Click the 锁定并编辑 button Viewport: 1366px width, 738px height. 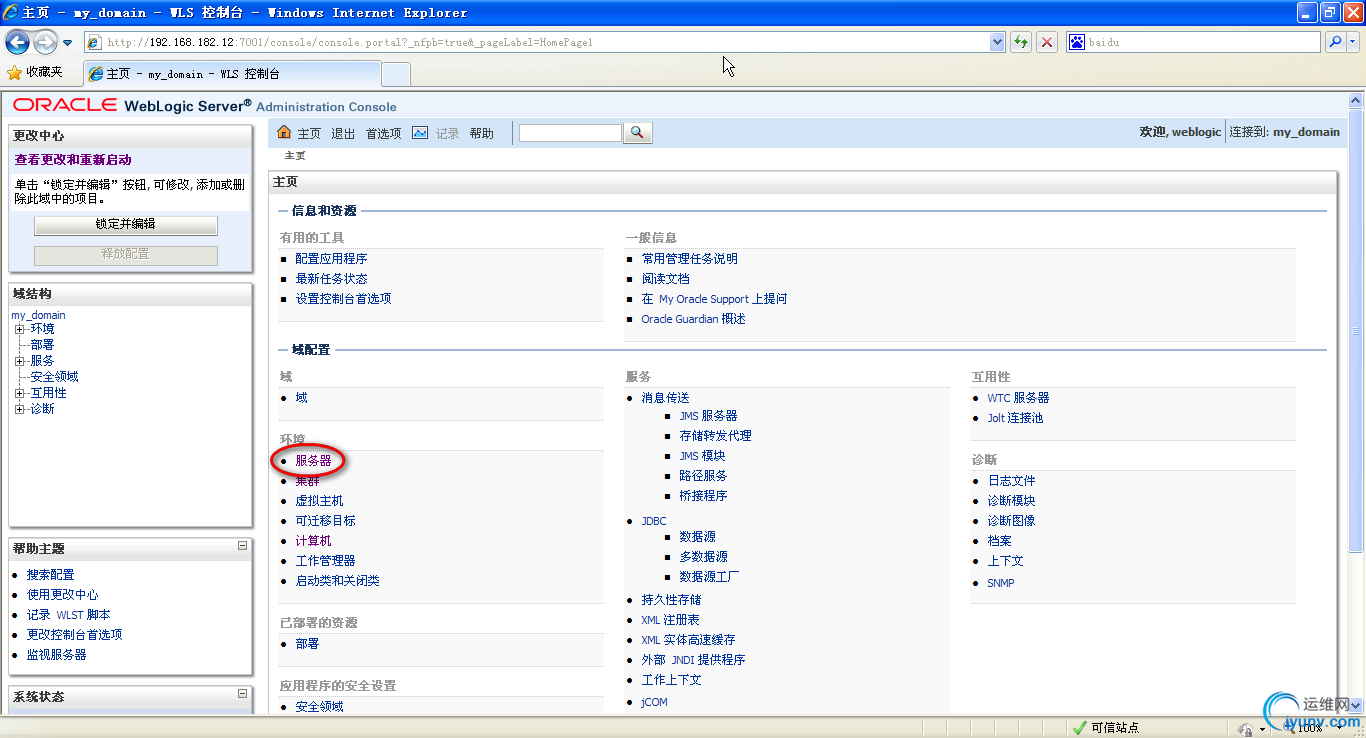(126, 225)
